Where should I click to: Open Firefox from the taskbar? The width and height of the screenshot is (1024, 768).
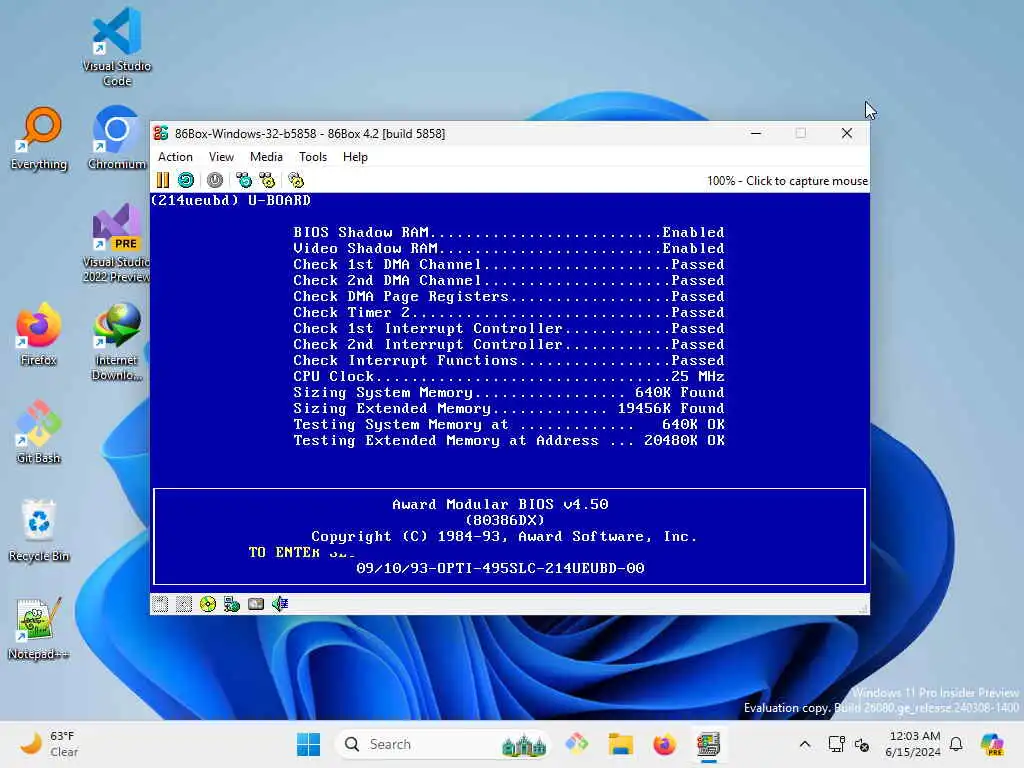click(x=664, y=744)
